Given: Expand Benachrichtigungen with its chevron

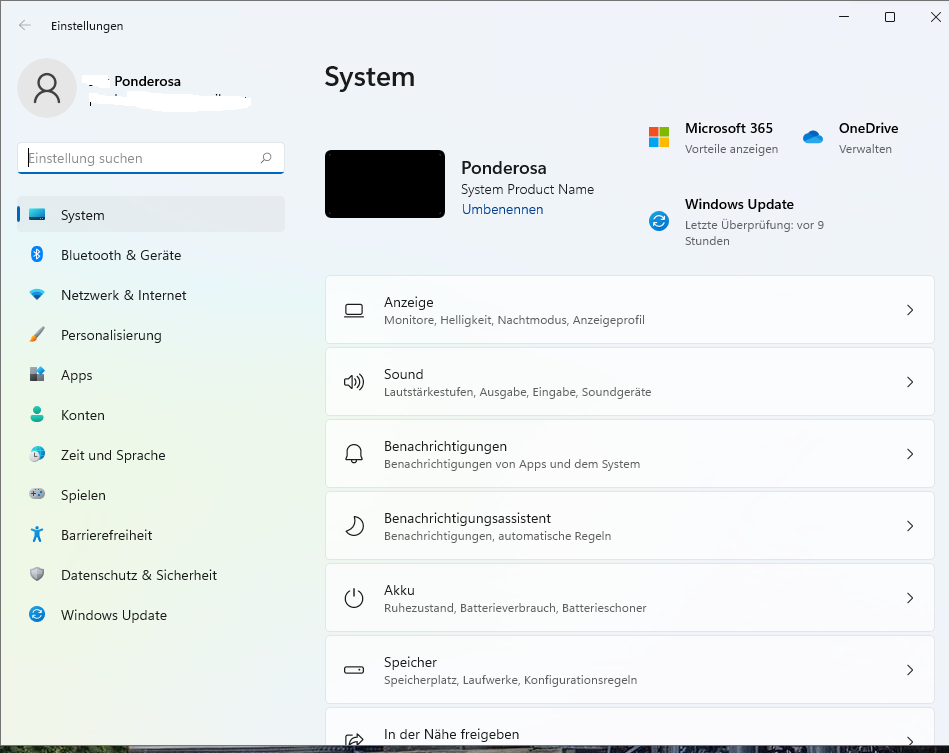Looking at the screenshot, I should click(910, 454).
